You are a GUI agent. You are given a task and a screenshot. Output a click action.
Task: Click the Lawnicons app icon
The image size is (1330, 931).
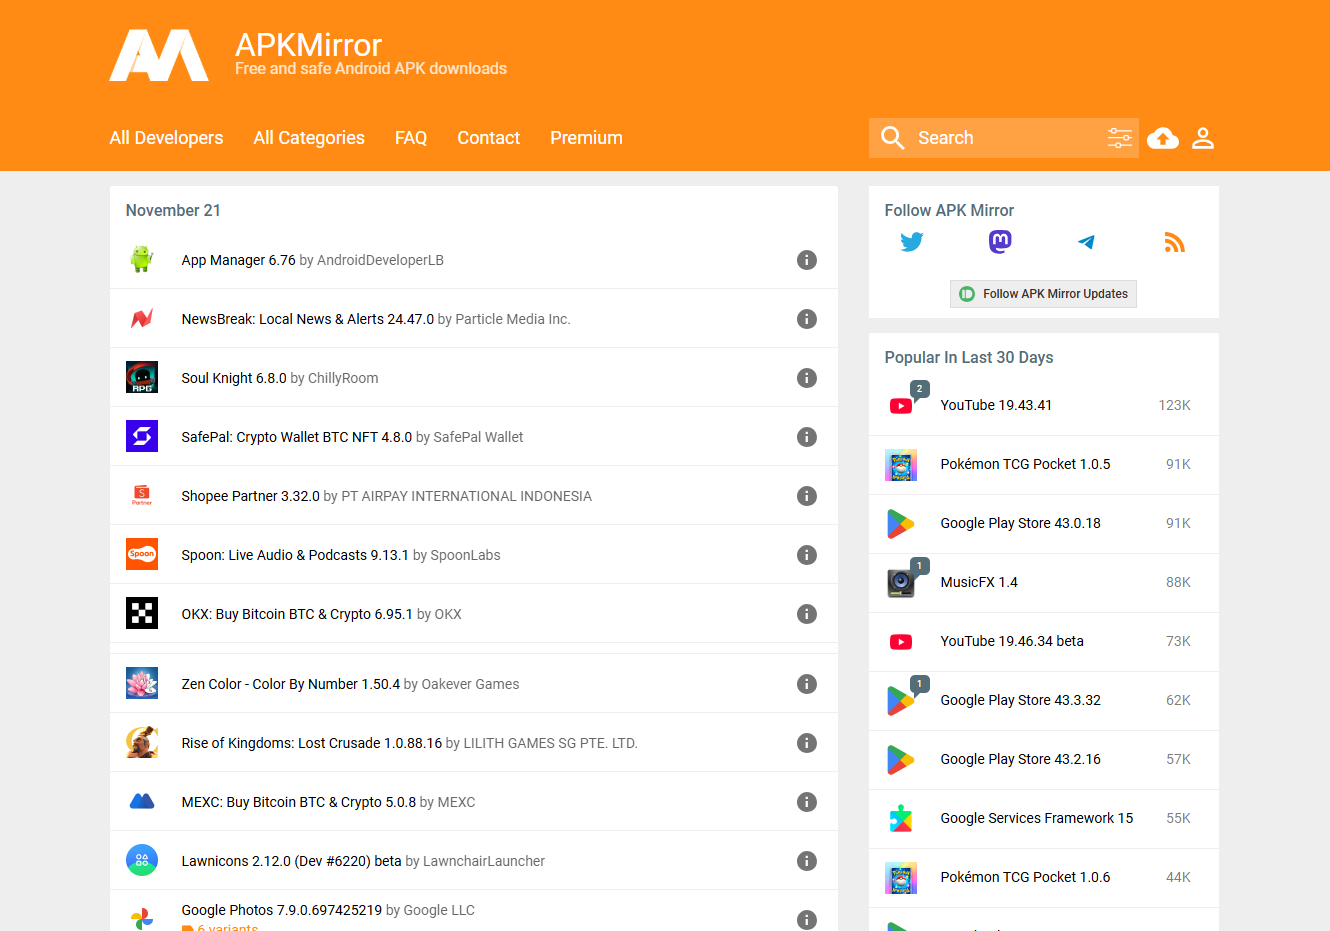click(x=142, y=861)
